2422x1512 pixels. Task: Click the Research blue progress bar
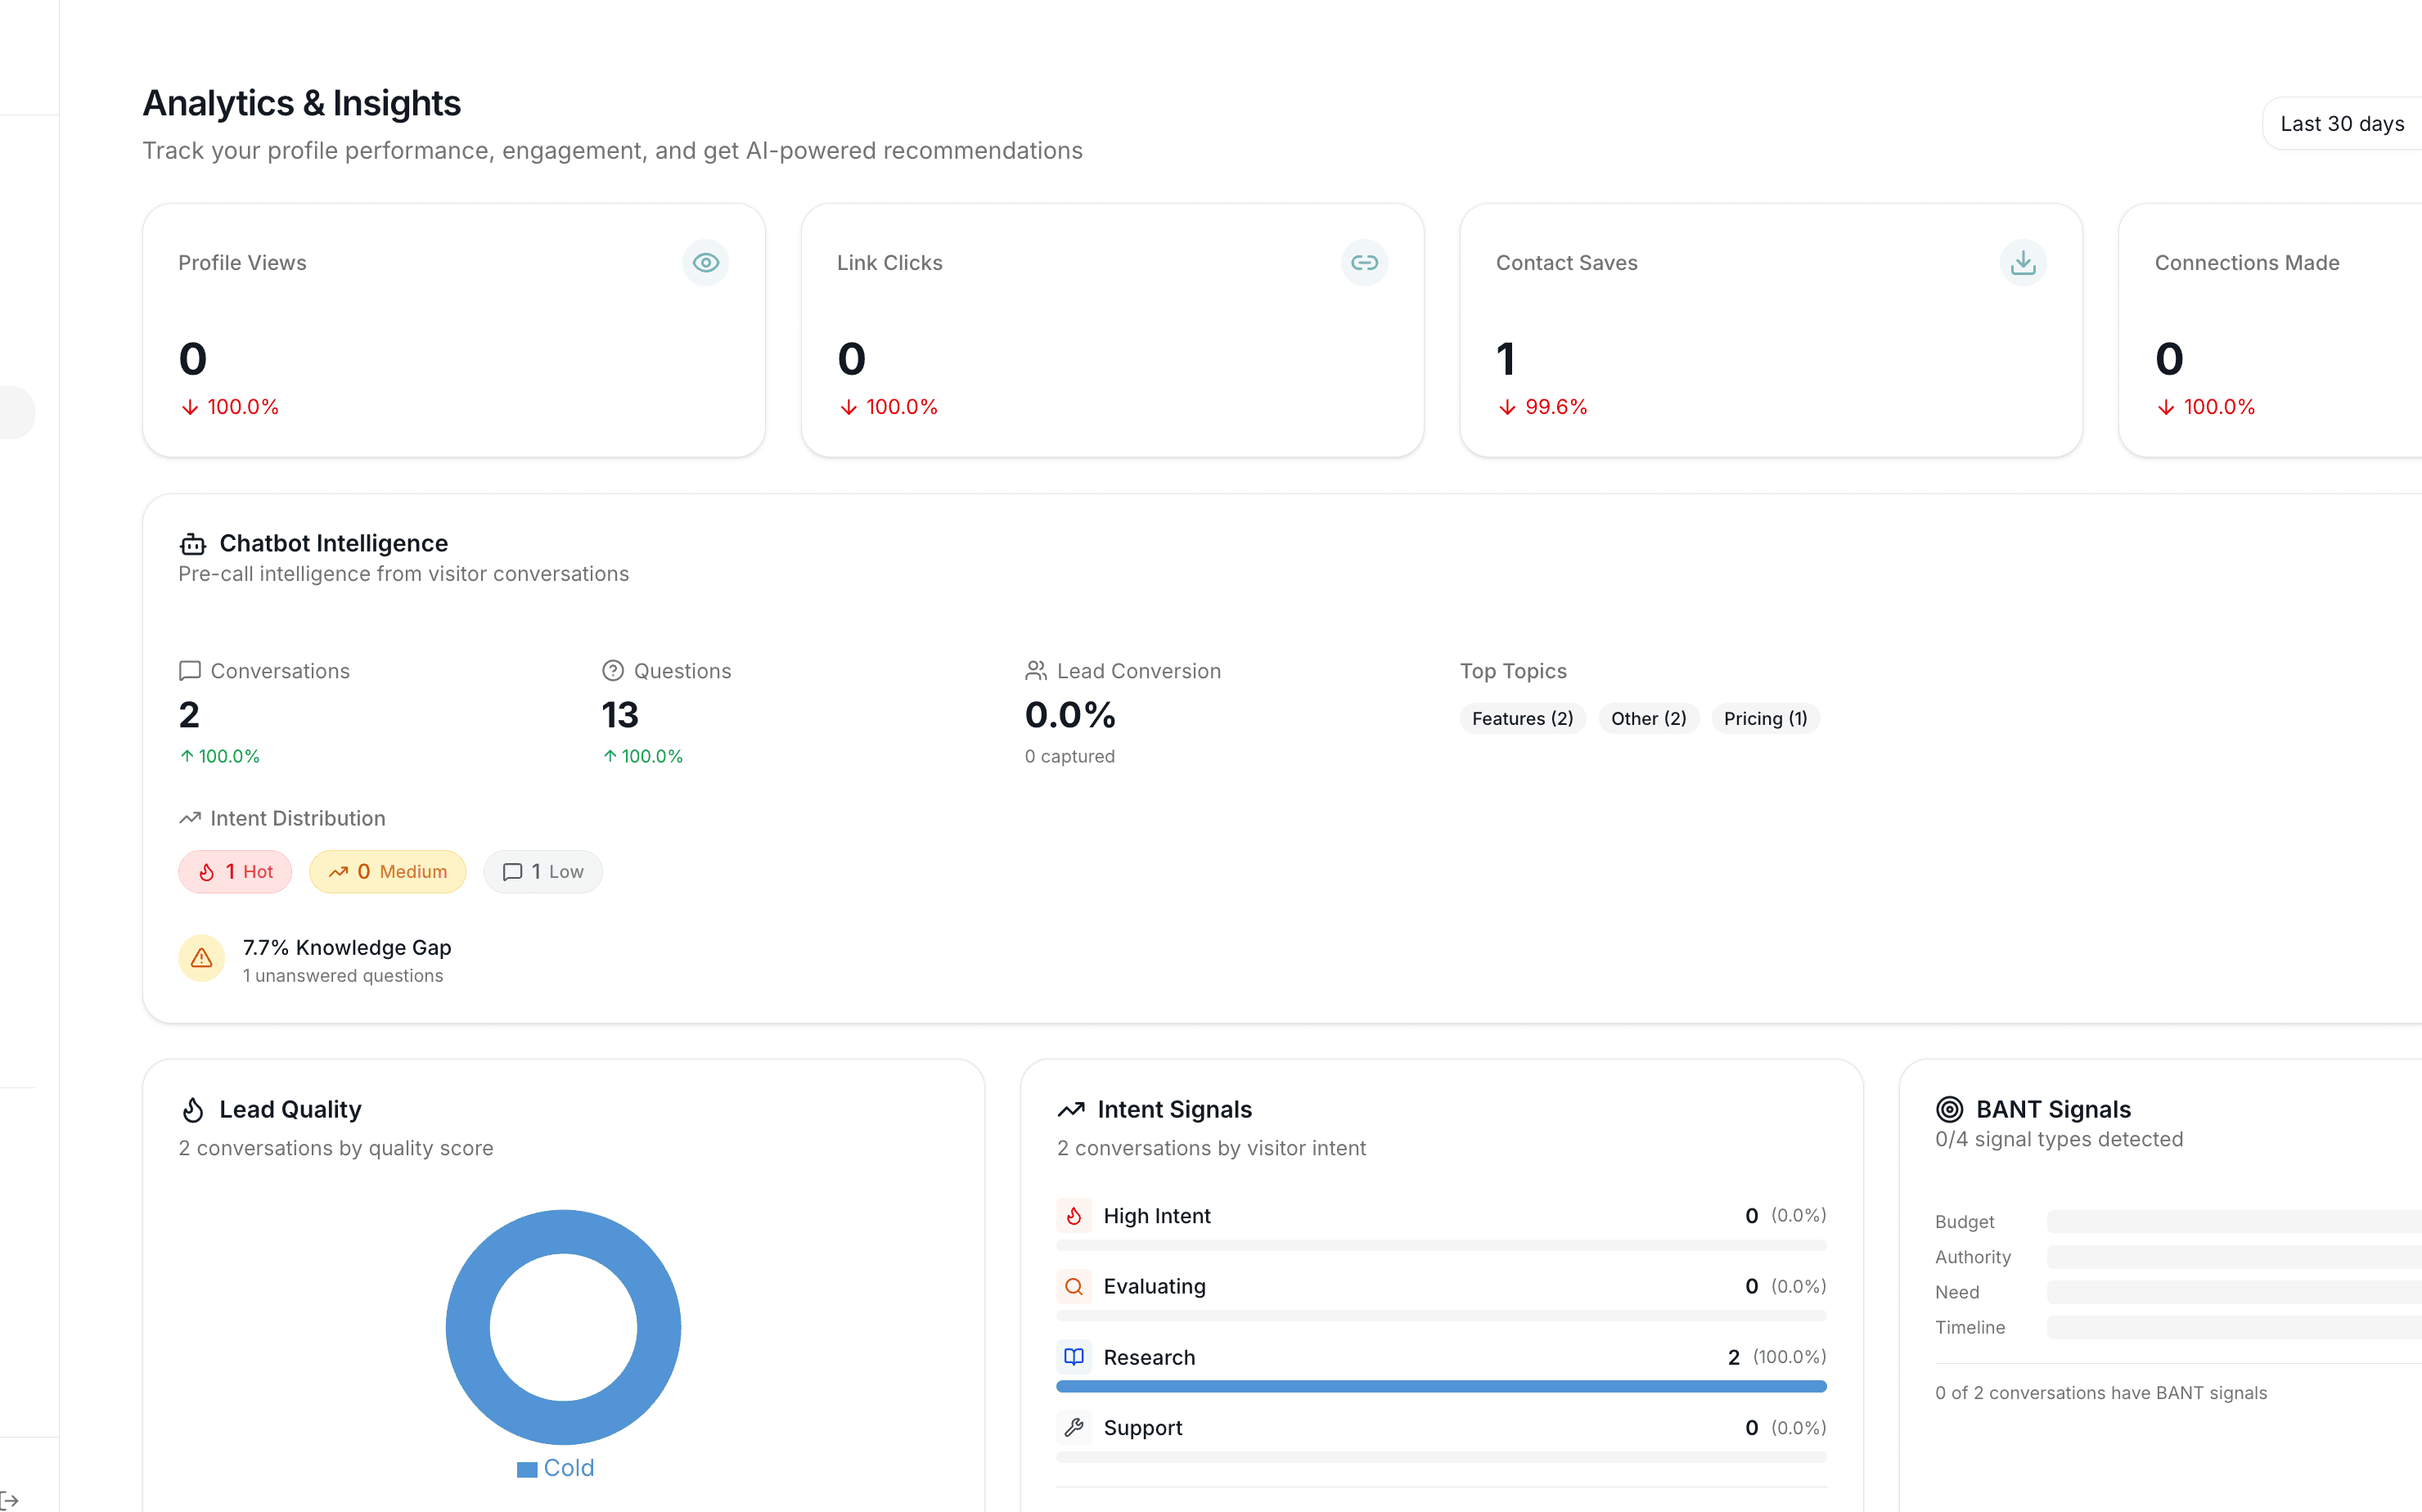(1440, 1386)
